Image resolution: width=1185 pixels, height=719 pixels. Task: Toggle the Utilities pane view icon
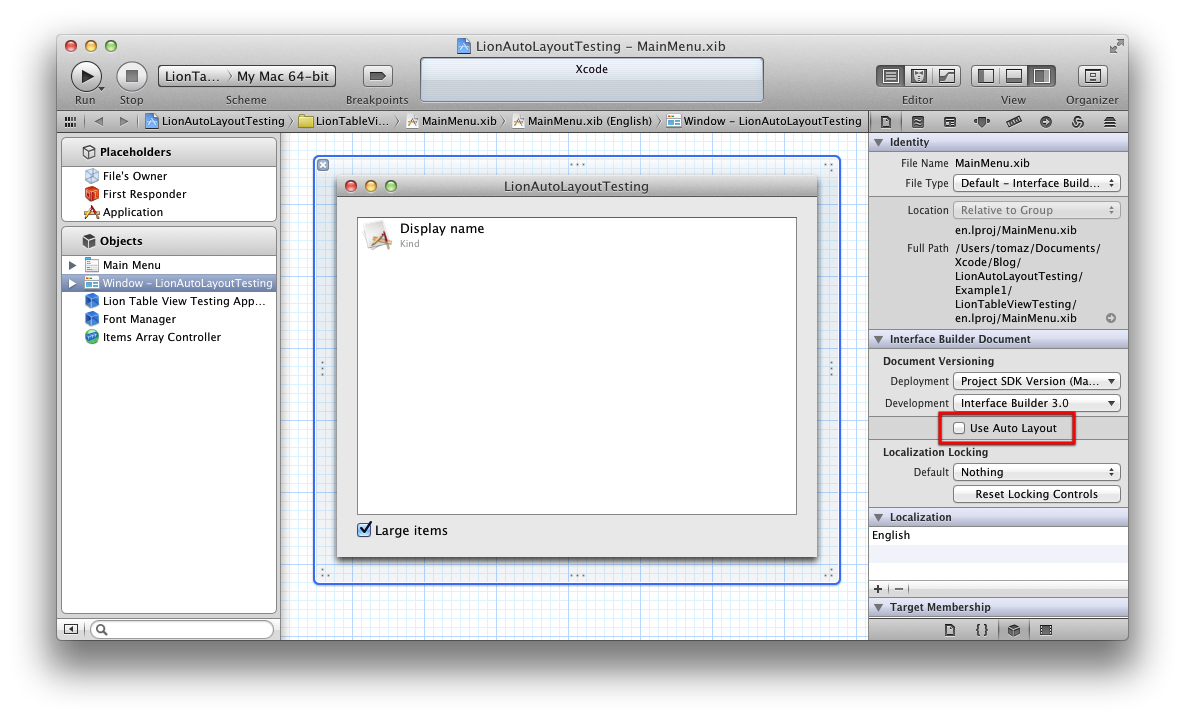[1042, 76]
